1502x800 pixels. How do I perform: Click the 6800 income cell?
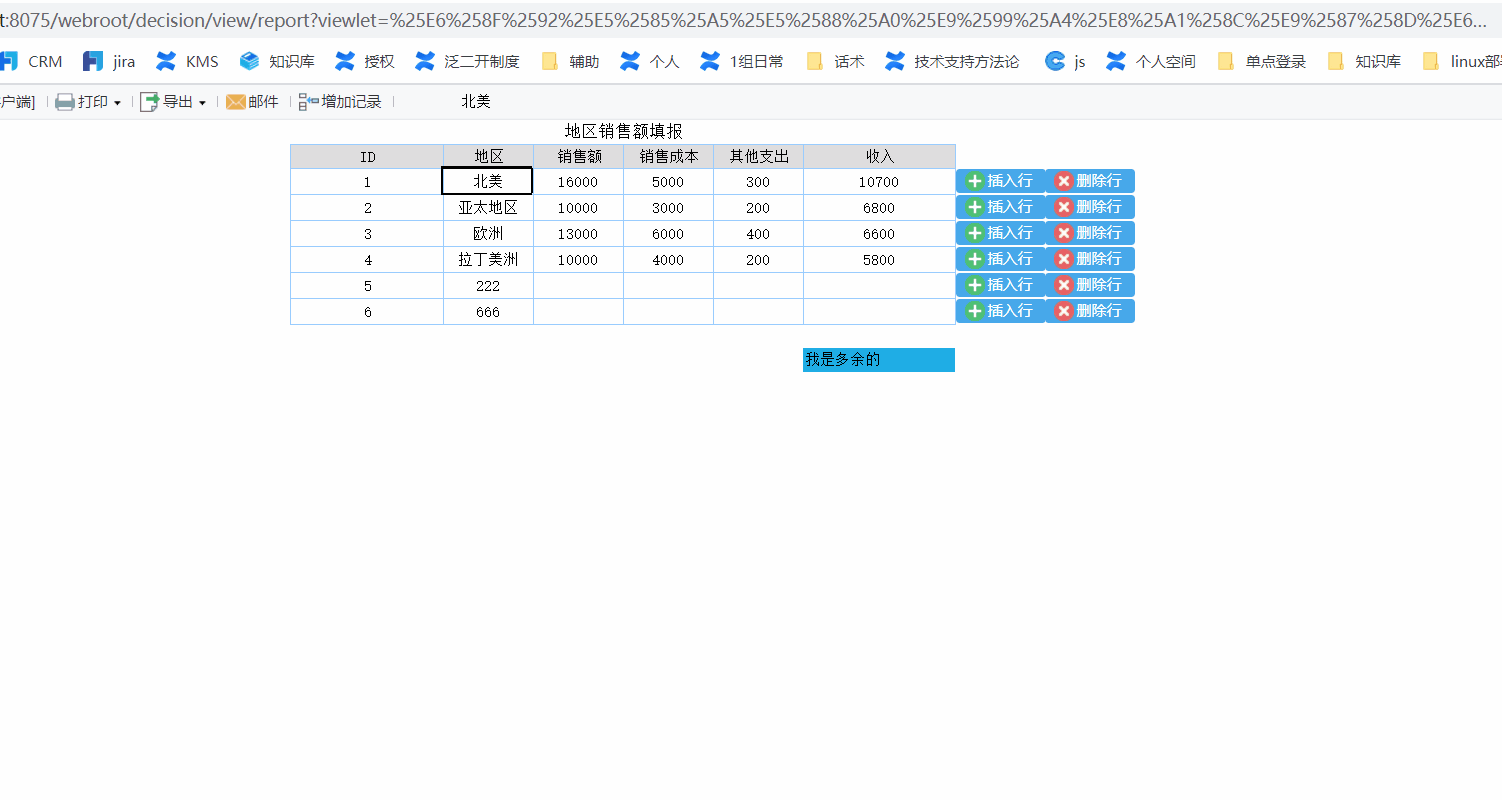(x=879, y=208)
